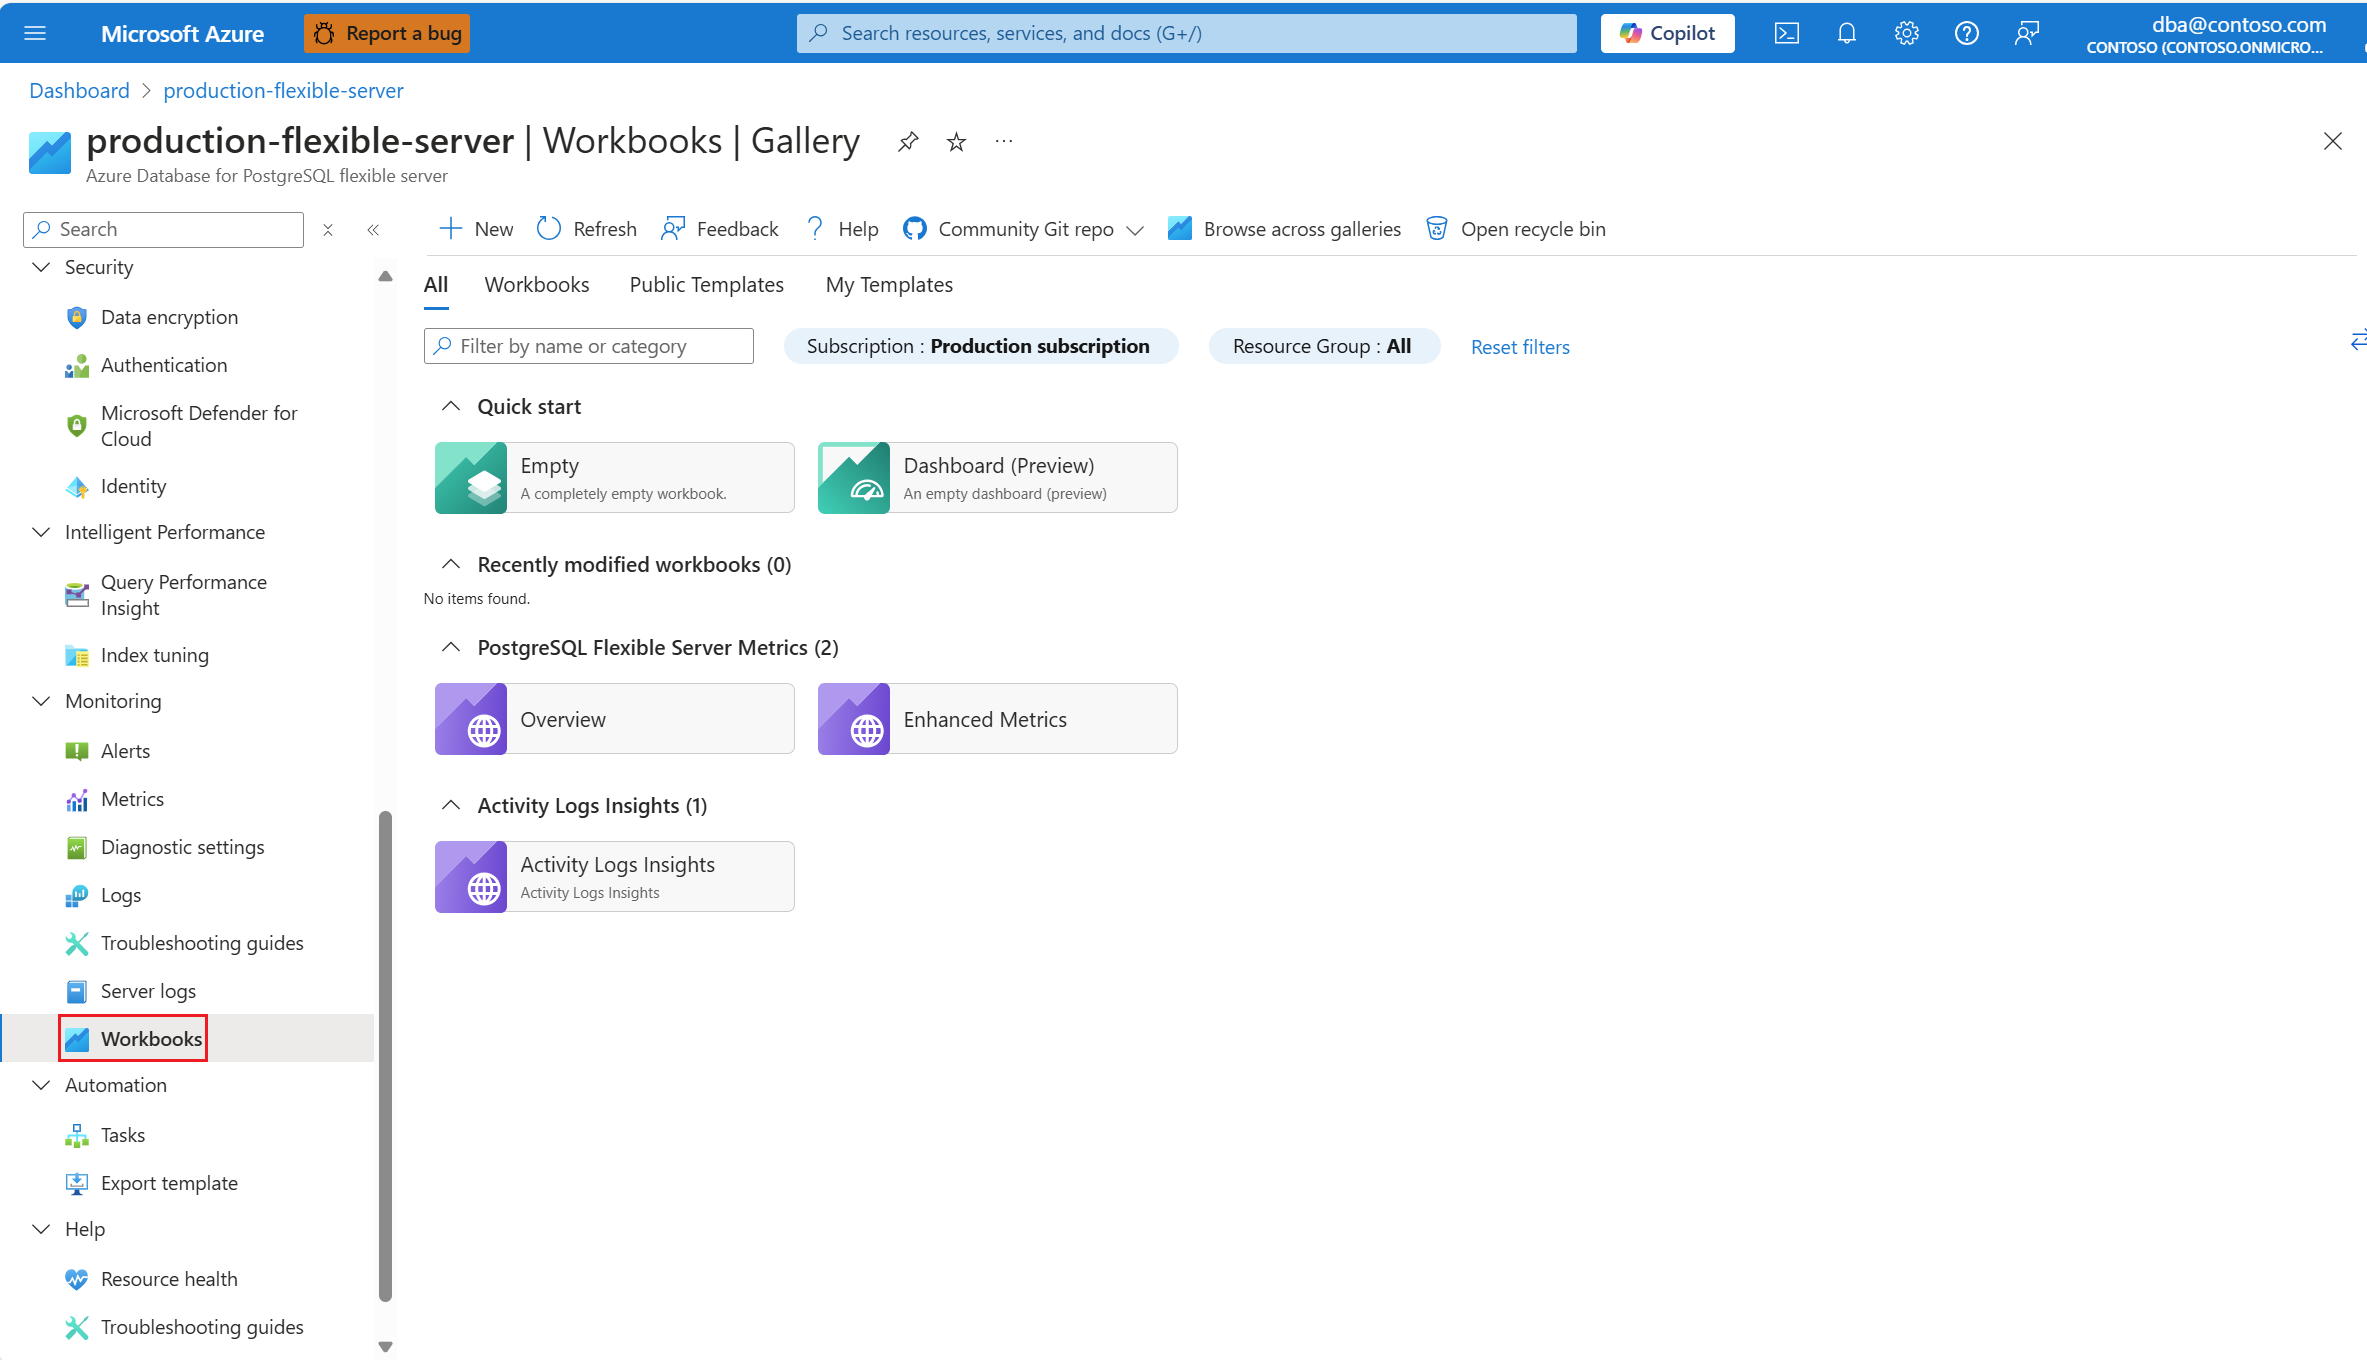Collapse the sidebar with double chevron
This screenshot has width=2367, height=1360.
(373, 230)
